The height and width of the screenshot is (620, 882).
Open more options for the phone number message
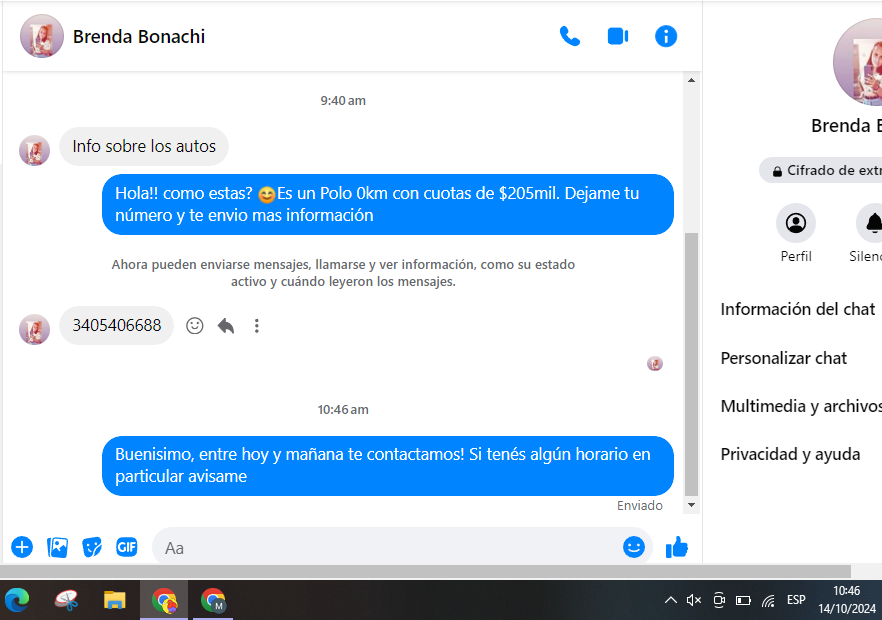click(x=257, y=326)
